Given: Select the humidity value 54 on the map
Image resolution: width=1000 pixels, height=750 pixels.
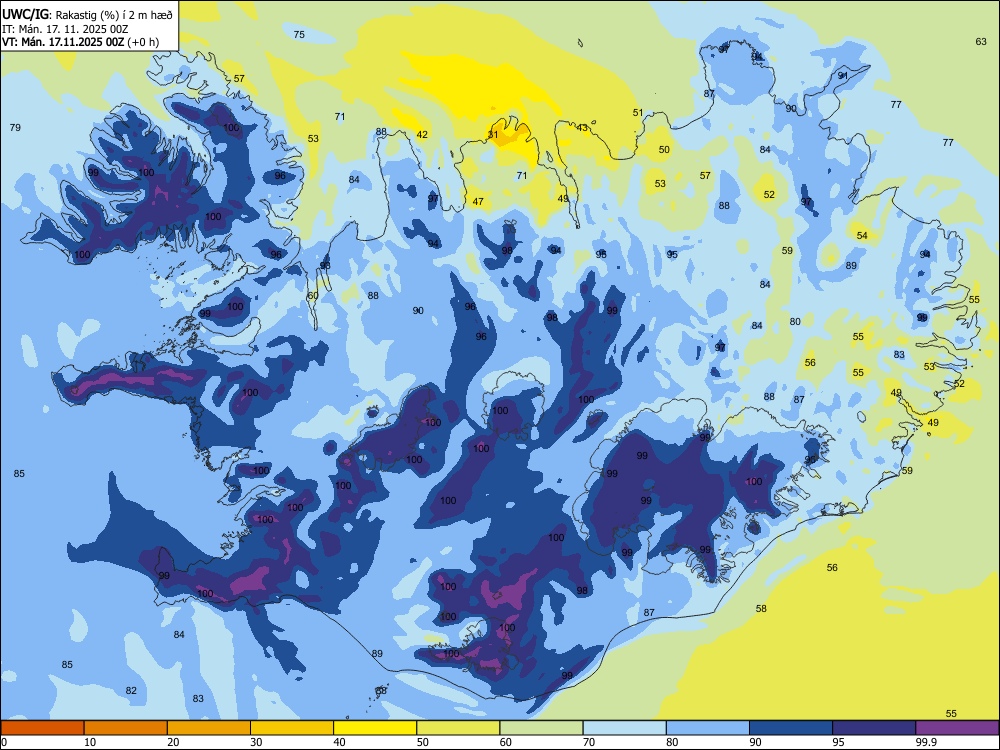Looking at the screenshot, I should [862, 235].
